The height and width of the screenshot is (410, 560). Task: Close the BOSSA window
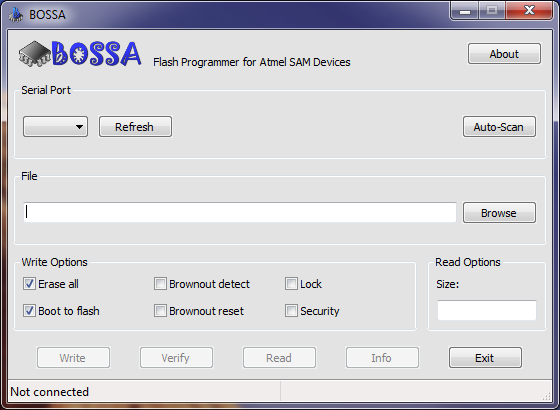[529, 11]
